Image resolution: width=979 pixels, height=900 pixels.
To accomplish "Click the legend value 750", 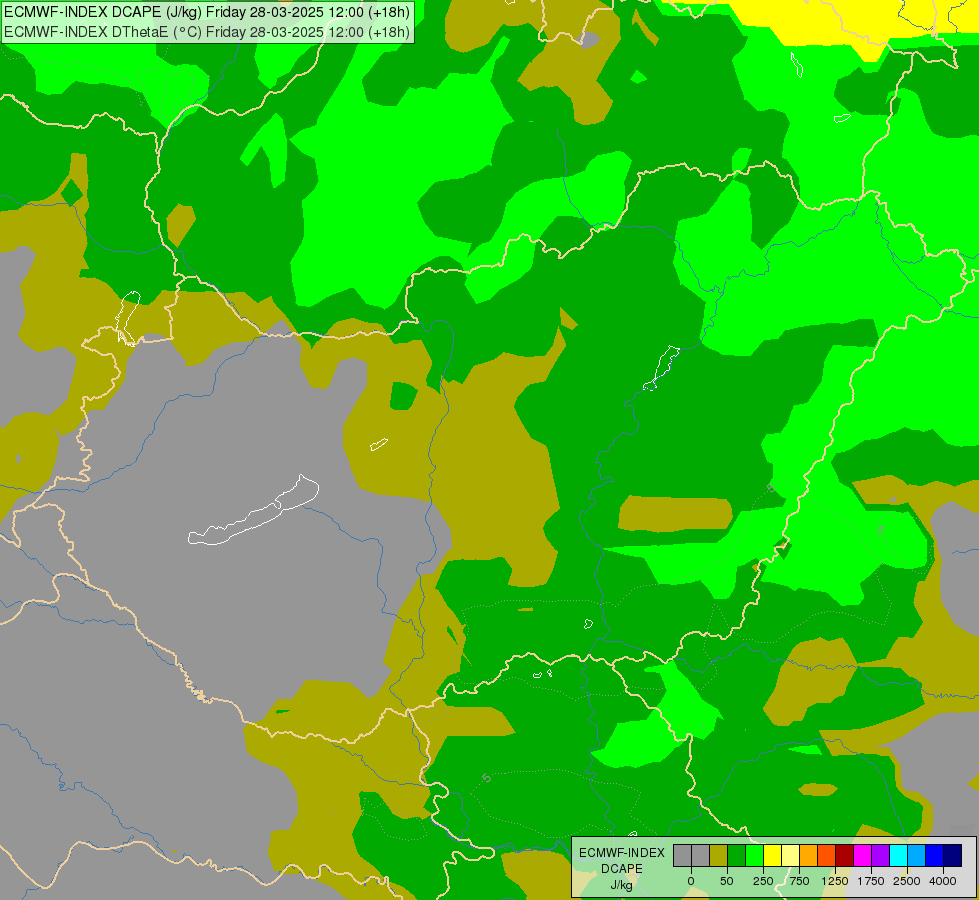I will 799,881.
